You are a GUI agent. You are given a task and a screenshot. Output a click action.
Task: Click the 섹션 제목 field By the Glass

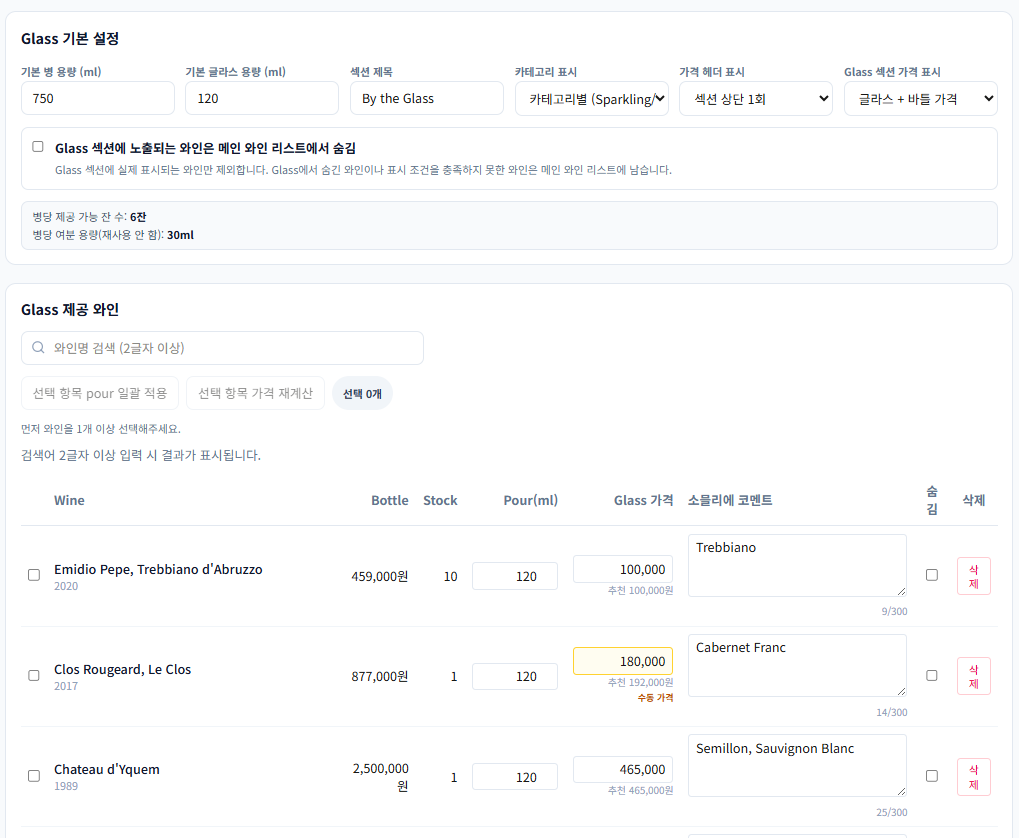point(426,98)
